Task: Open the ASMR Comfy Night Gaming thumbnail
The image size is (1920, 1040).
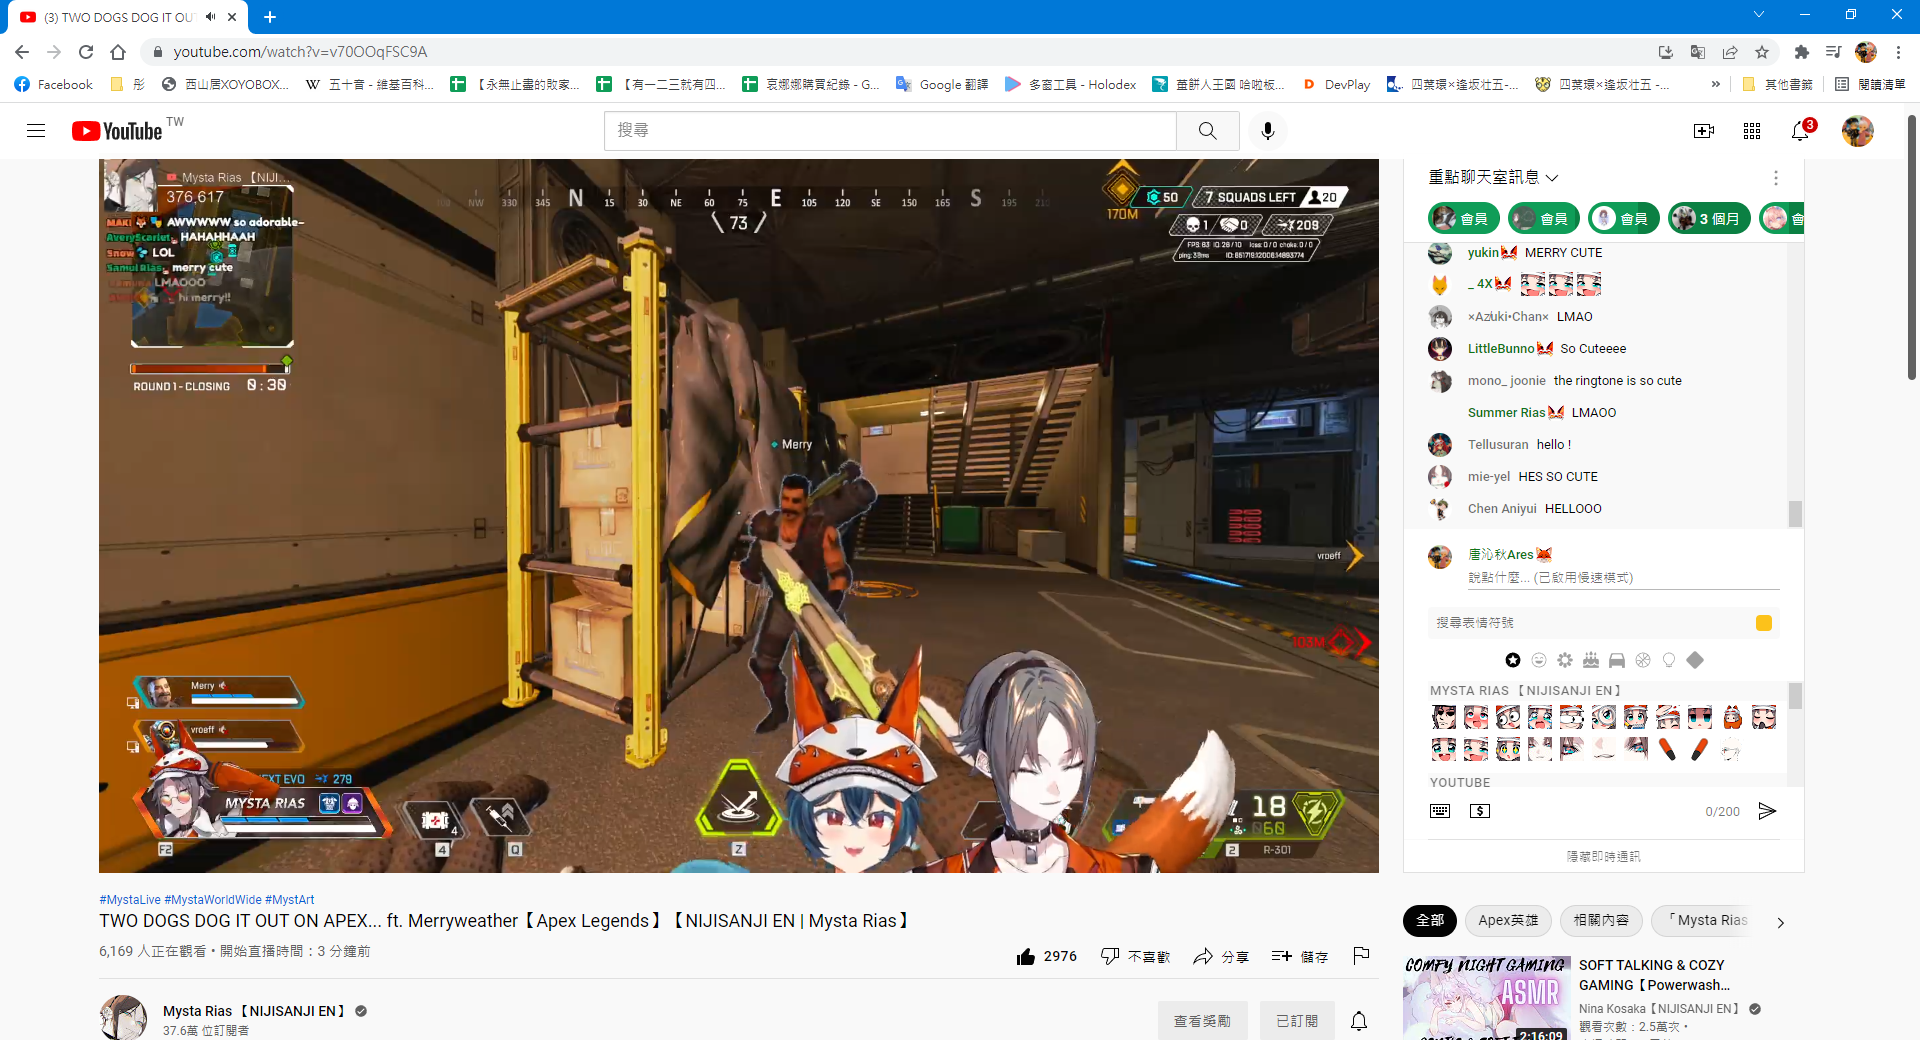Action: (1486, 998)
